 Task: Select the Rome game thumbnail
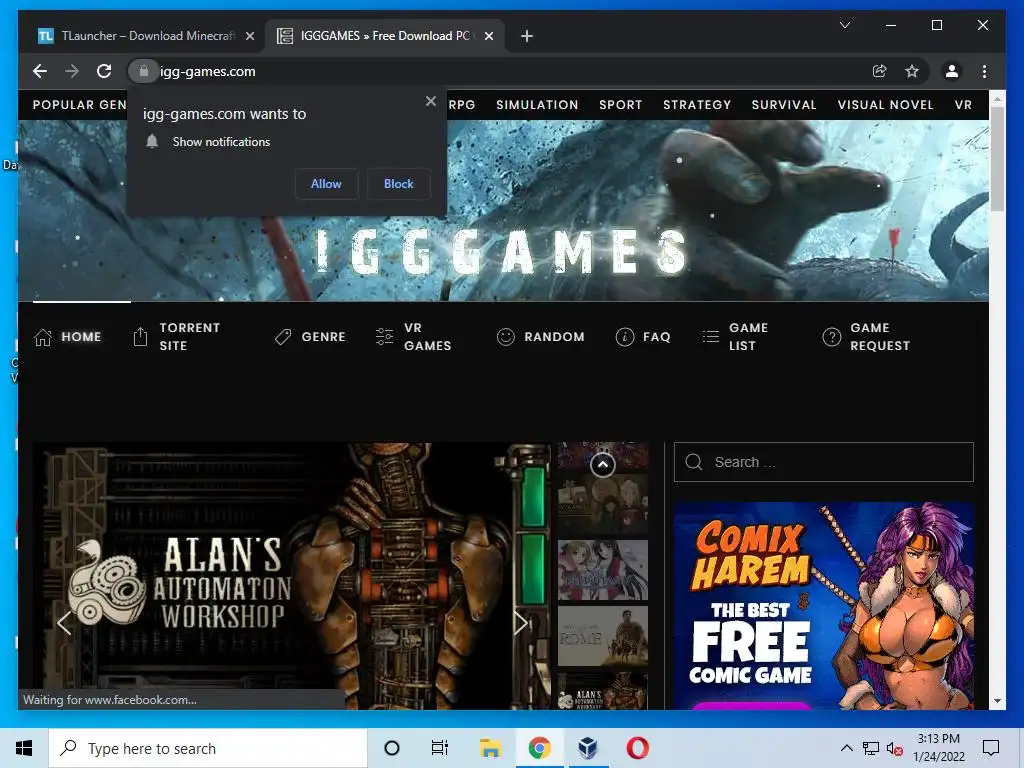[603, 635]
